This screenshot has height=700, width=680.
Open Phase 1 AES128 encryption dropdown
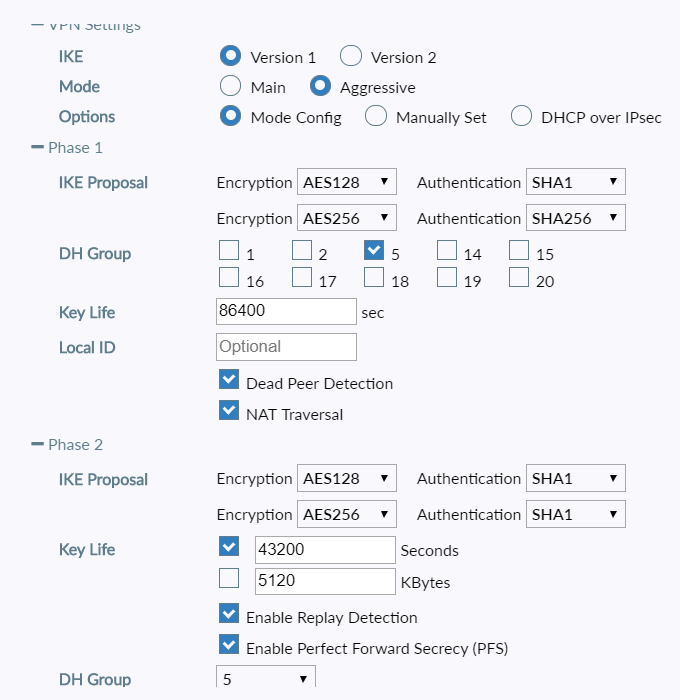tap(347, 182)
